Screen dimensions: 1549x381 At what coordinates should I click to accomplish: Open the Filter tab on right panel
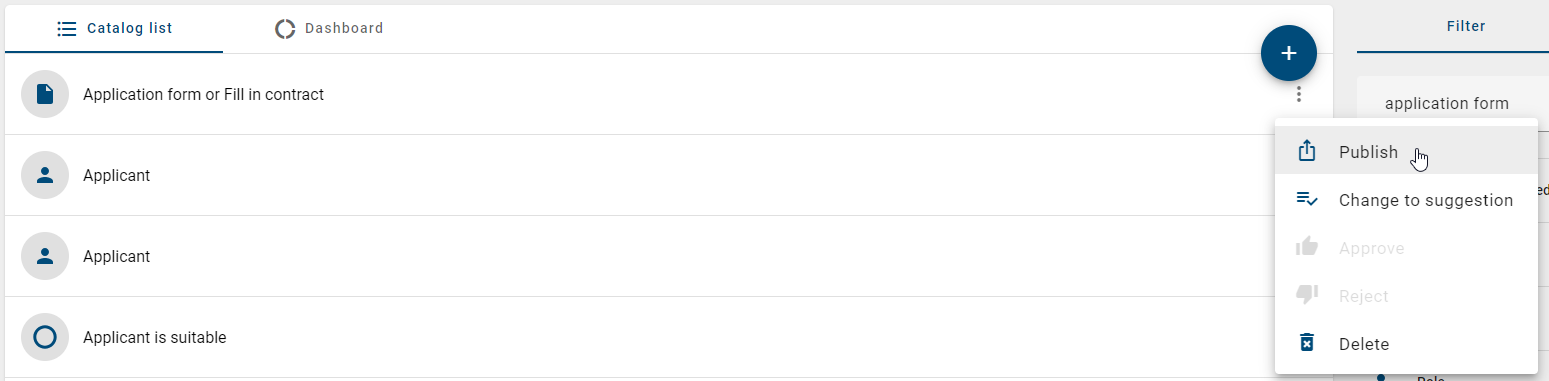click(x=1466, y=27)
